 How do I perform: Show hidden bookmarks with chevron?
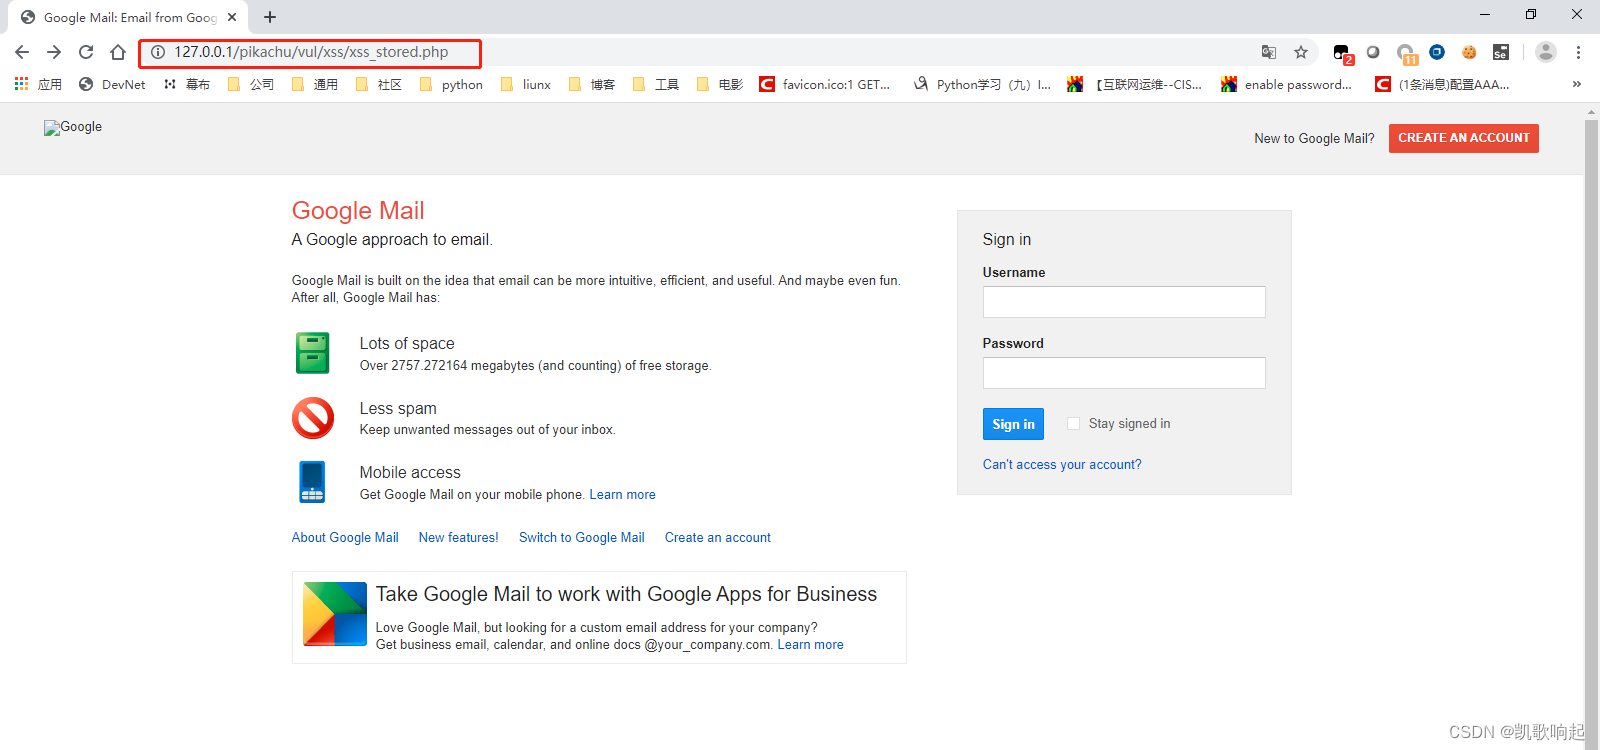point(1577,84)
